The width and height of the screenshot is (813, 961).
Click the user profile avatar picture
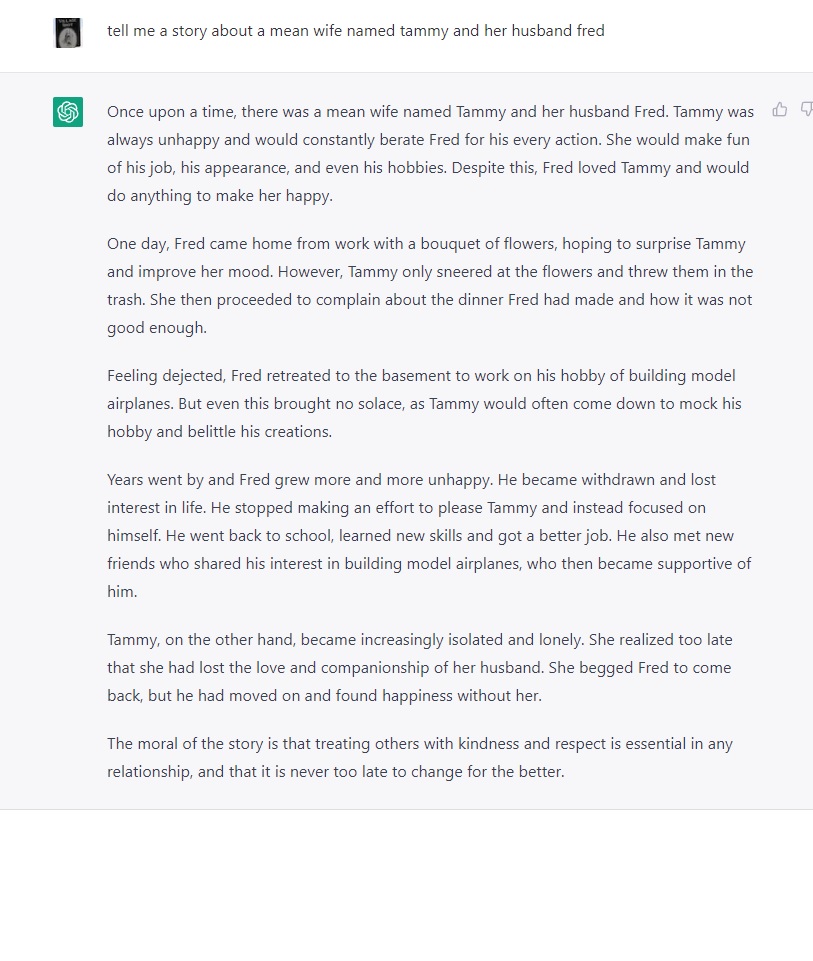point(68,33)
